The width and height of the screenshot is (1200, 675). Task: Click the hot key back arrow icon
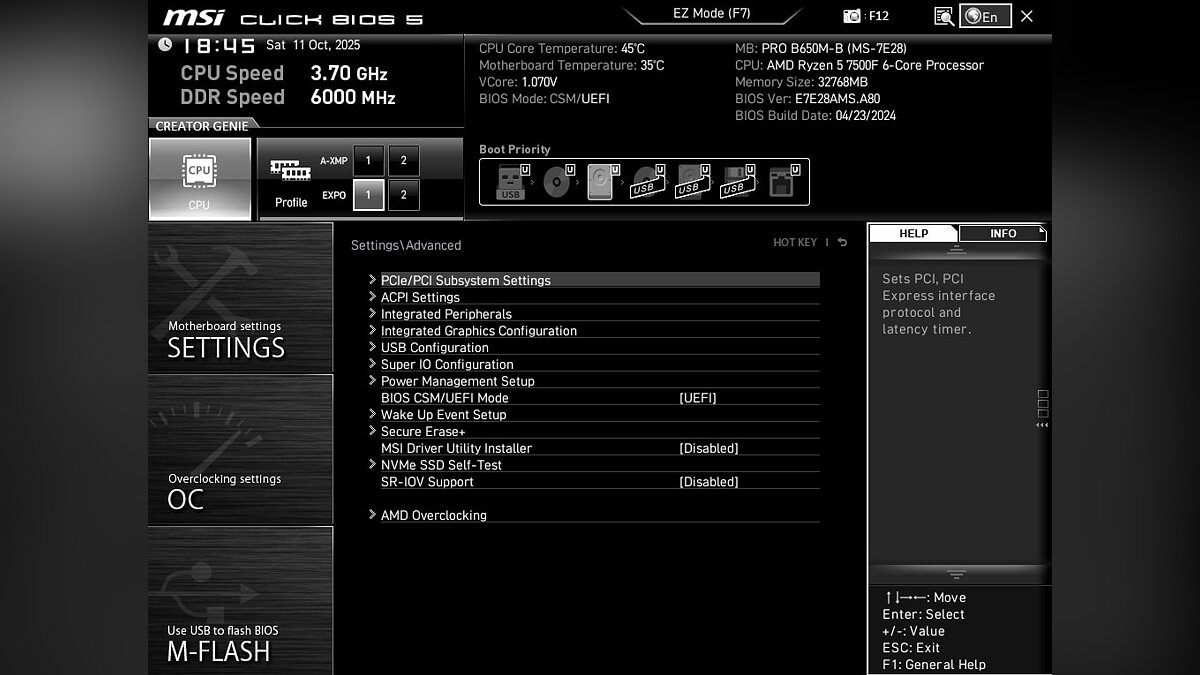(x=842, y=243)
